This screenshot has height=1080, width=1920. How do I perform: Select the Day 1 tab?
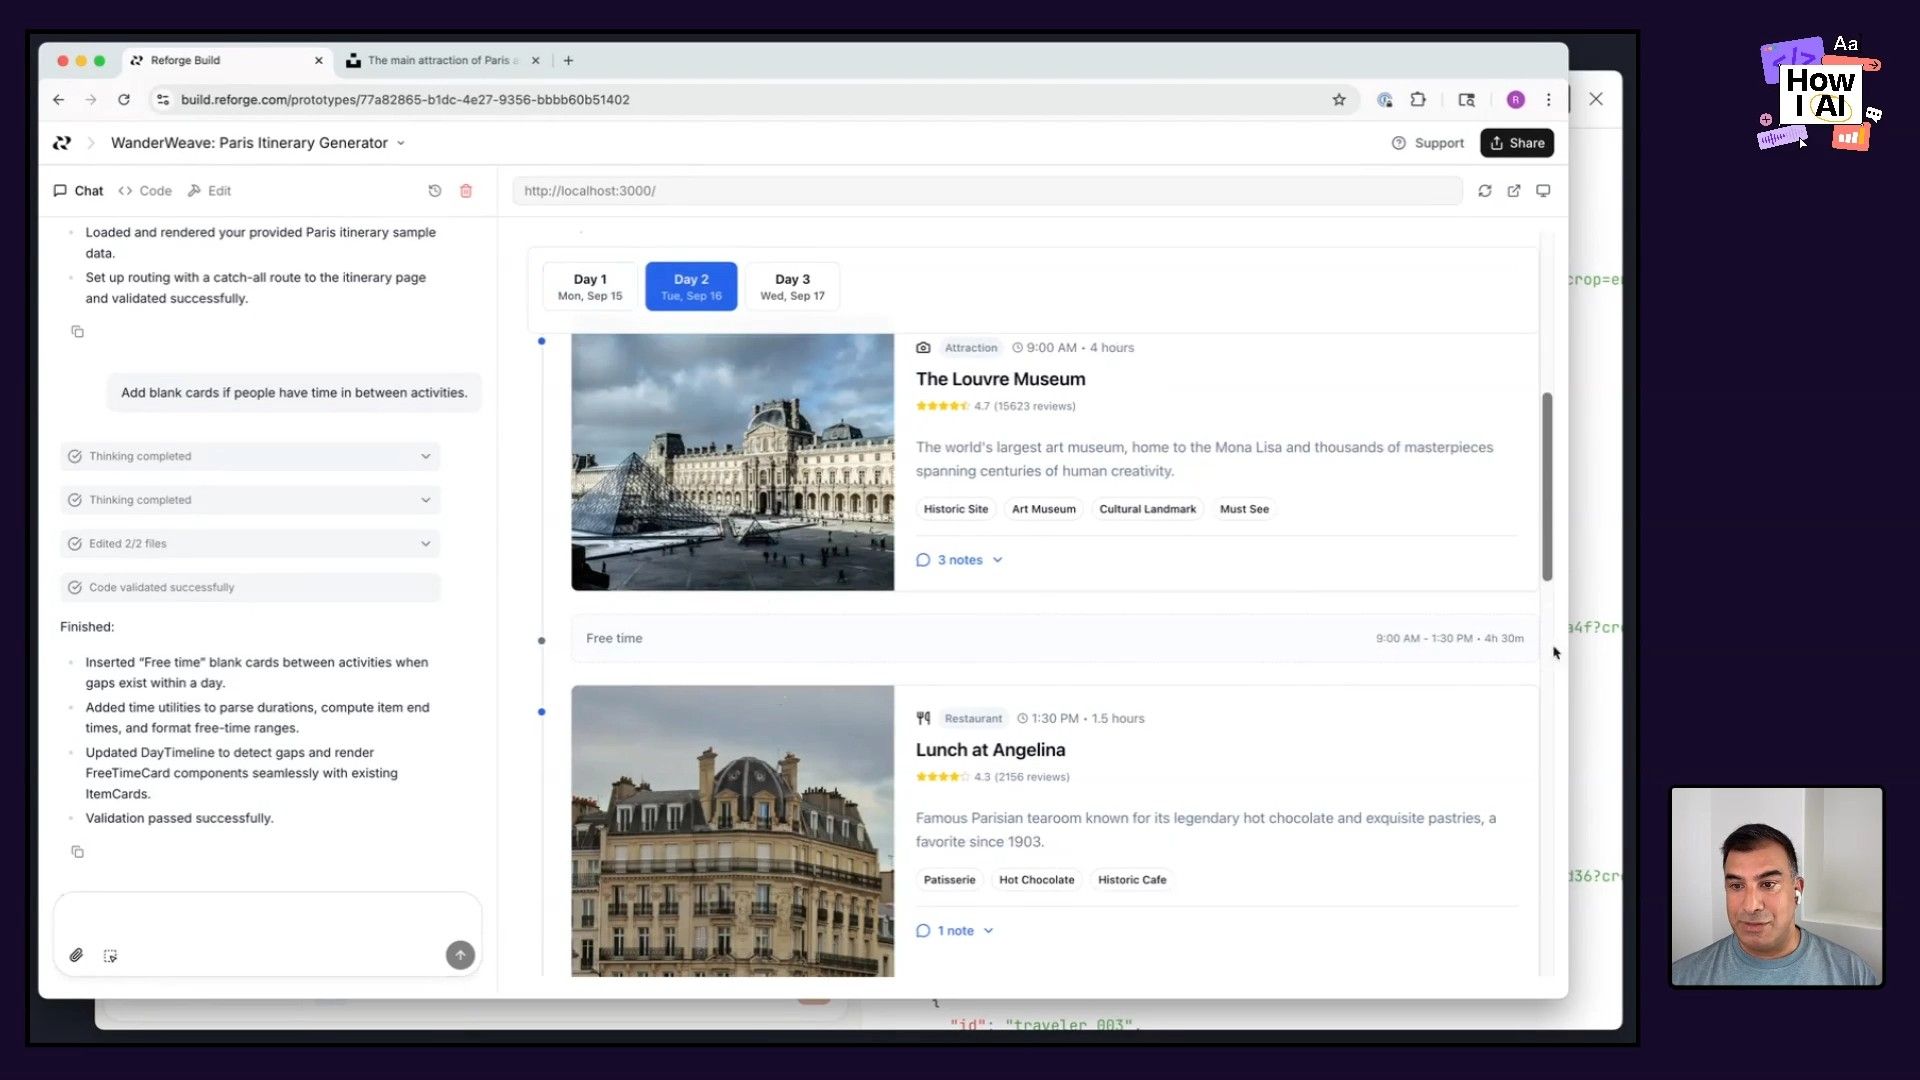[589, 286]
